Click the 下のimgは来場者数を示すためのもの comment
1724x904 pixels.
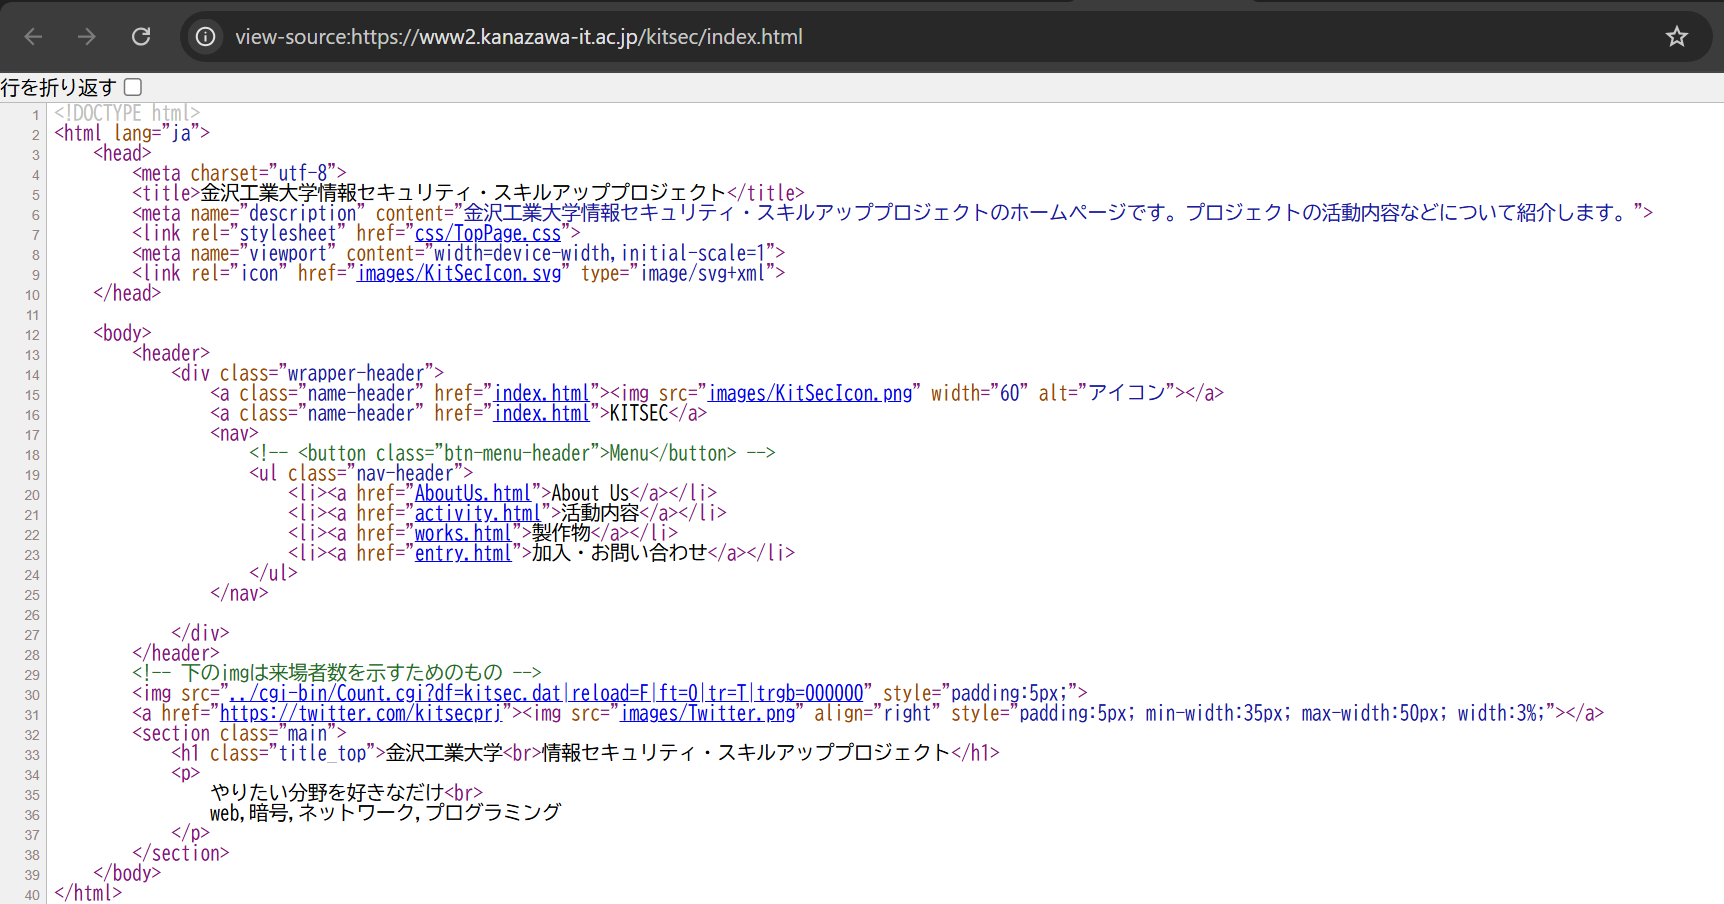tap(336, 673)
